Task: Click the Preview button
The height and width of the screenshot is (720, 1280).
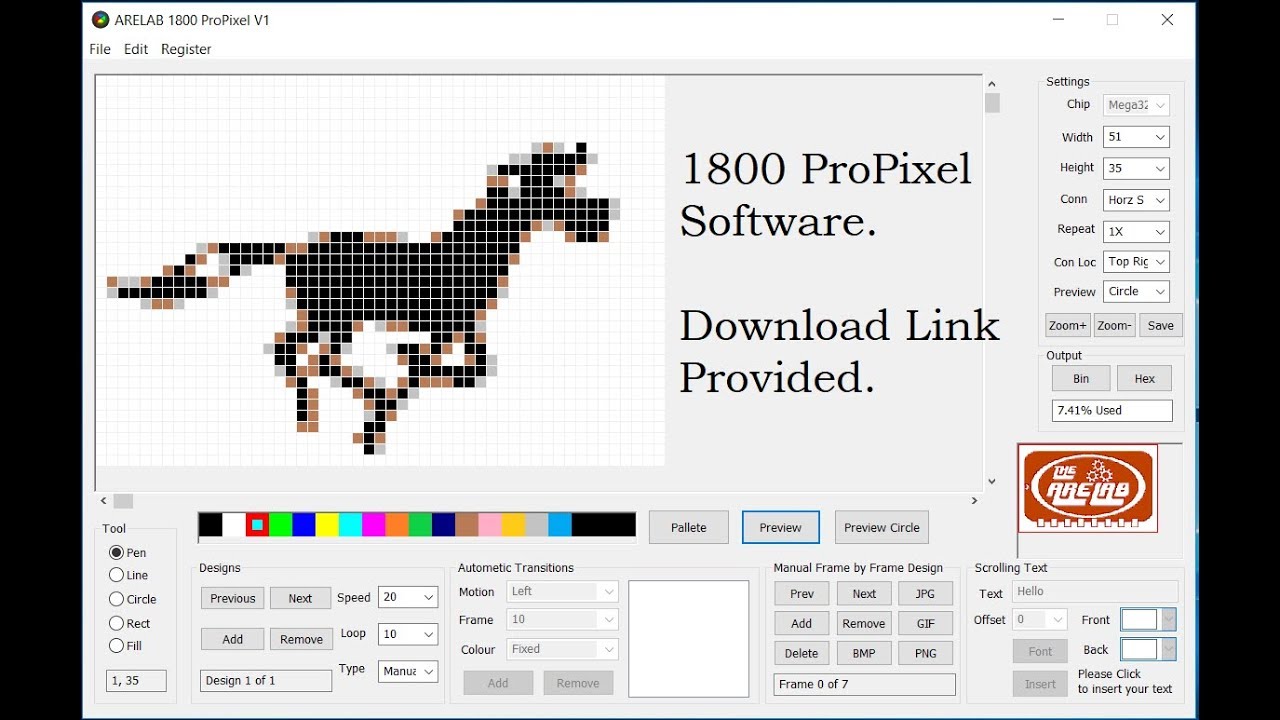Action: click(781, 527)
